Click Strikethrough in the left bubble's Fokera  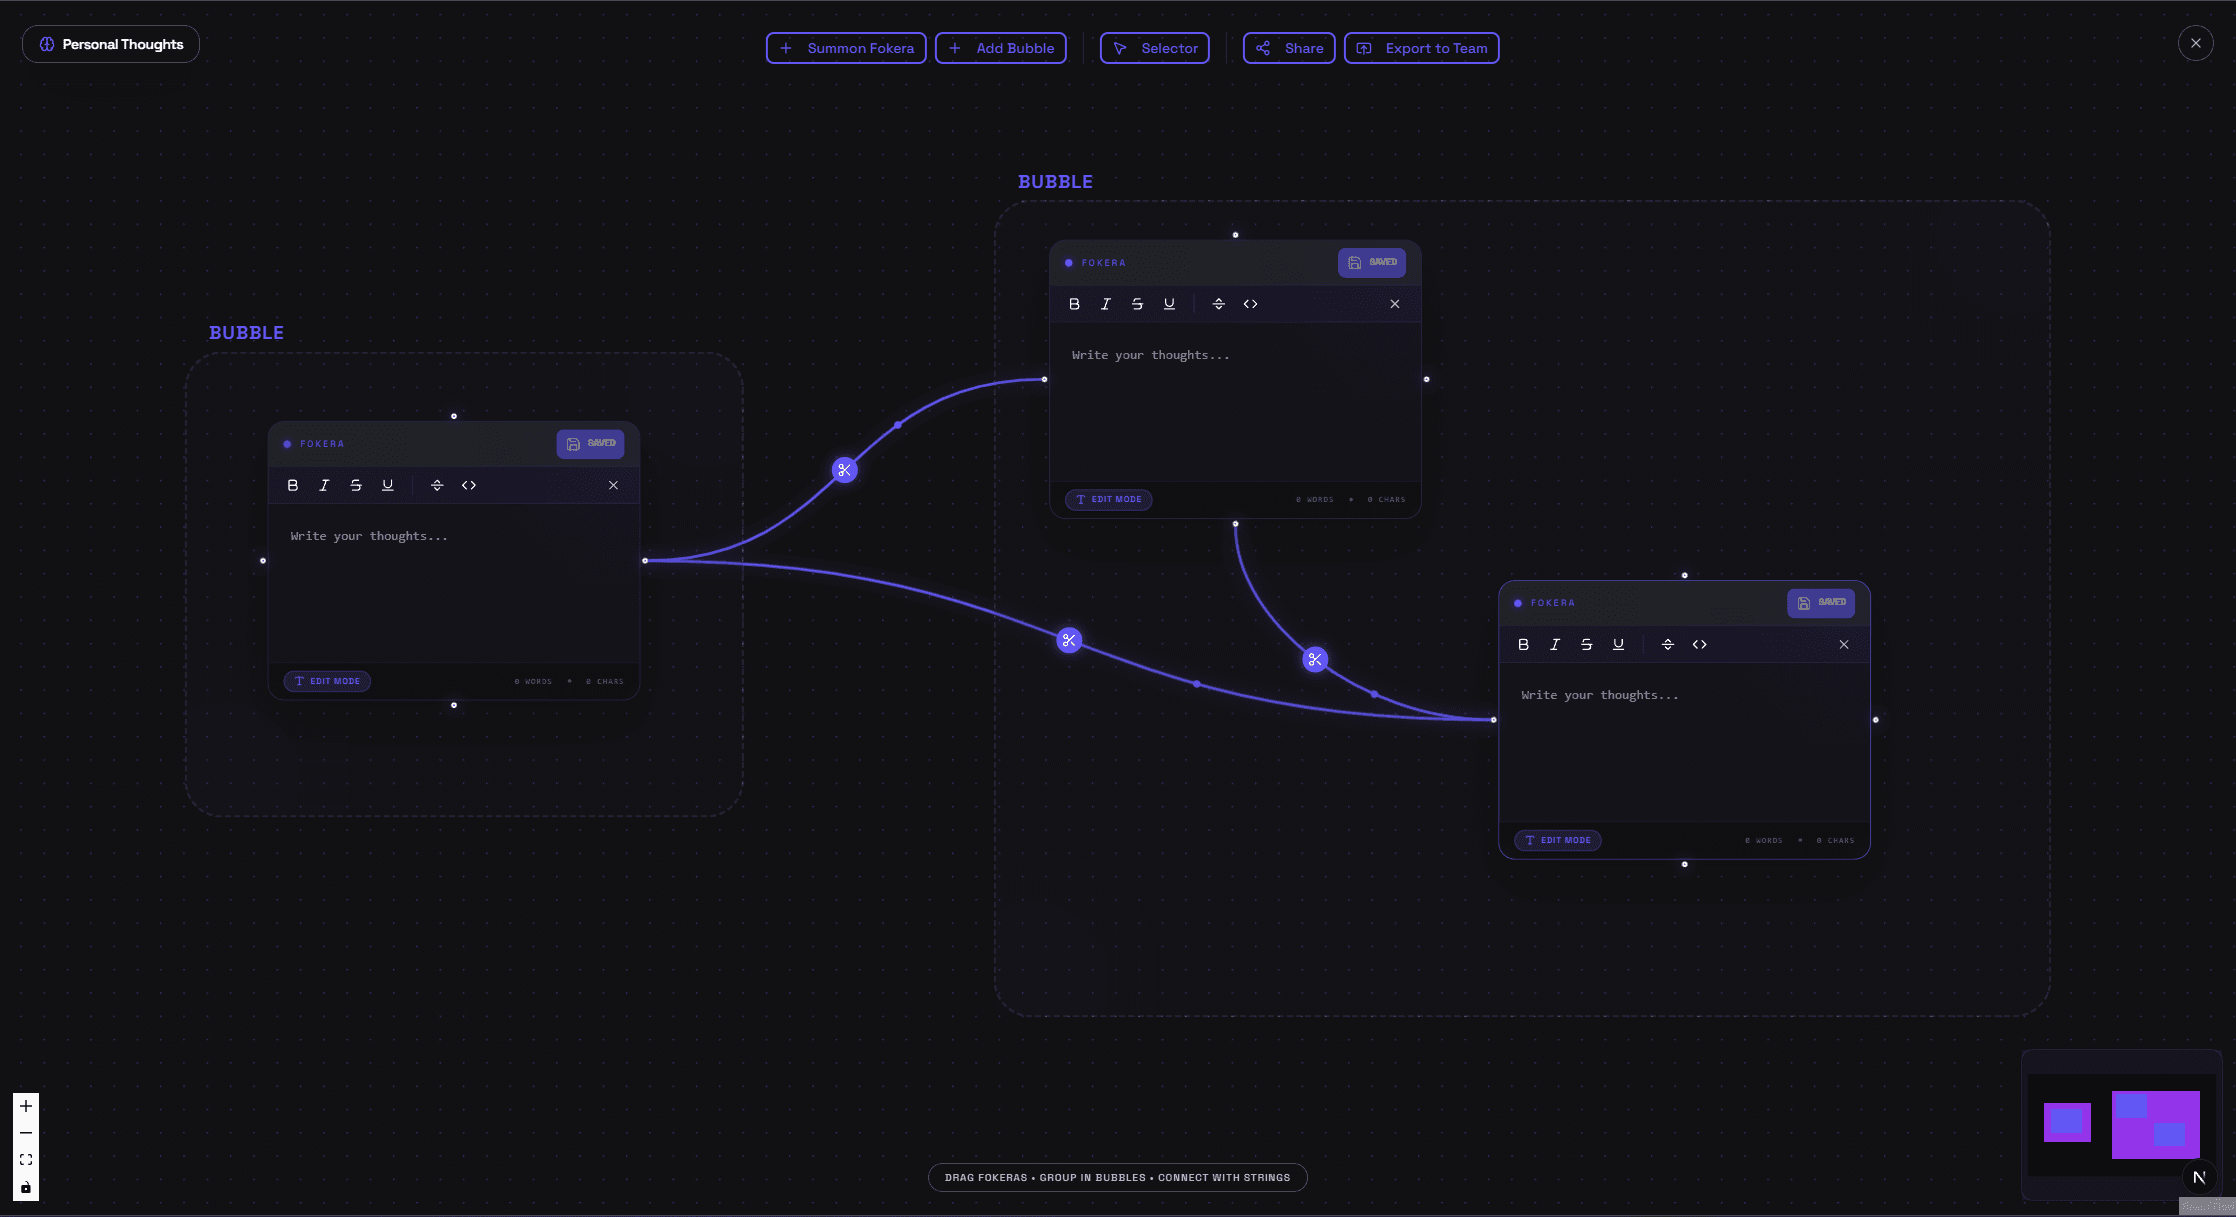point(356,485)
